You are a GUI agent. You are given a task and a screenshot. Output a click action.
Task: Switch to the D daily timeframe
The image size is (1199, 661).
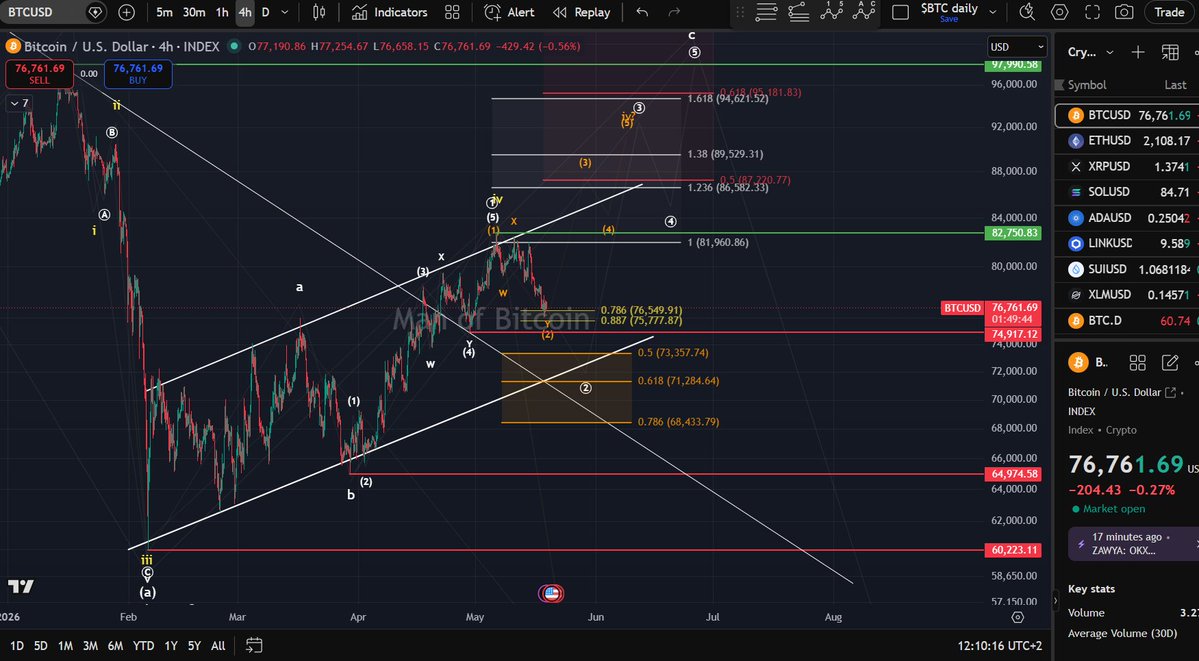(x=265, y=12)
